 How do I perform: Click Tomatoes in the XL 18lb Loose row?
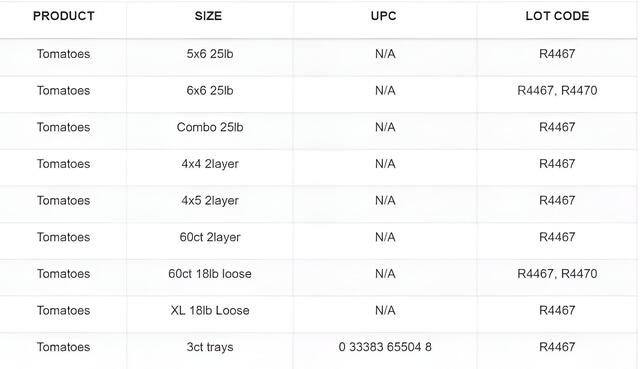tap(63, 311)
